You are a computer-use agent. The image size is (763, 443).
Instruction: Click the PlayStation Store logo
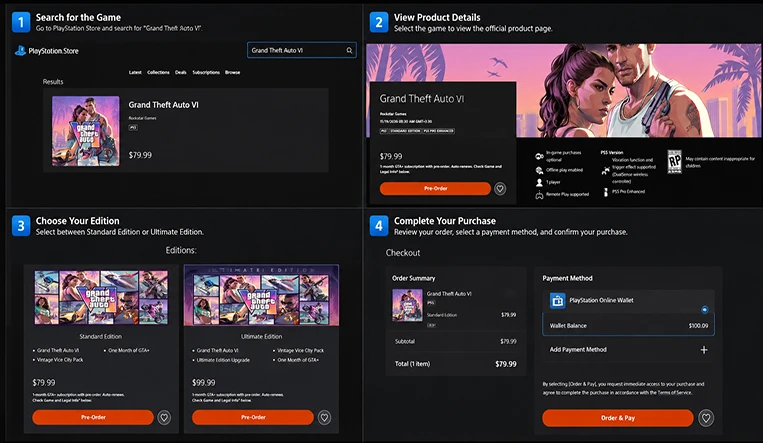point(46,51)
